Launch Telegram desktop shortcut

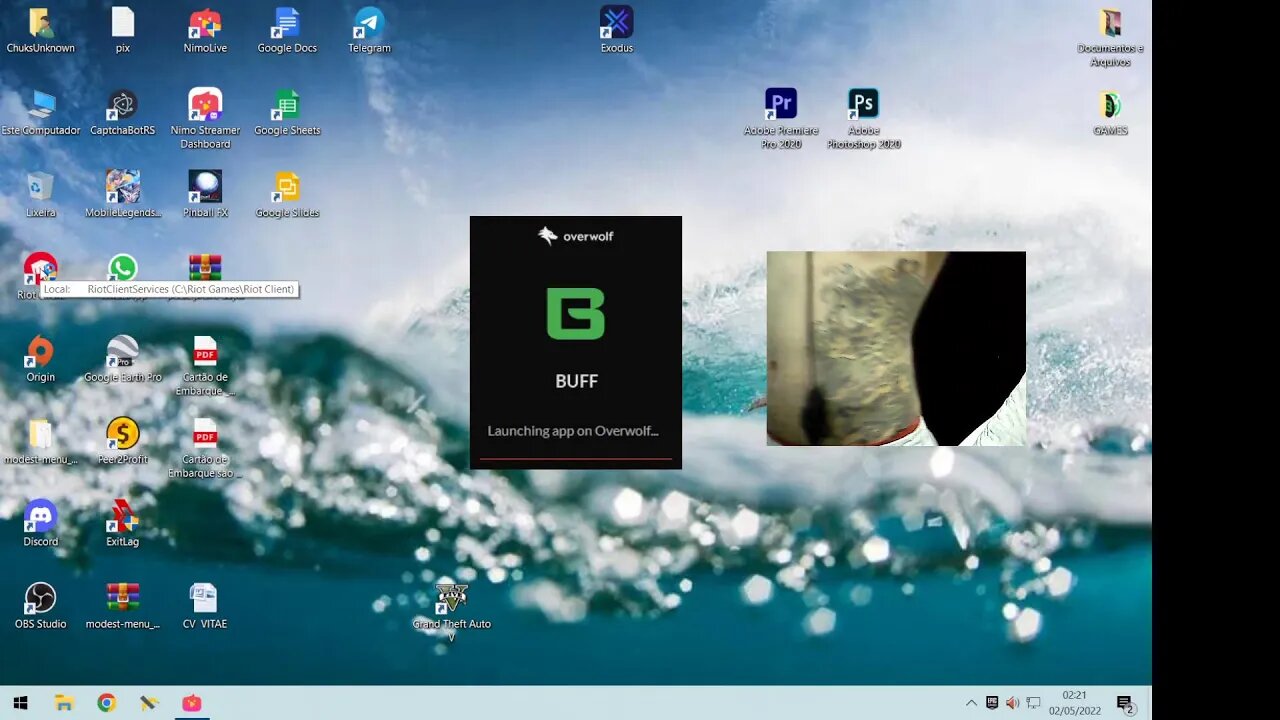[x=369, y=30]
